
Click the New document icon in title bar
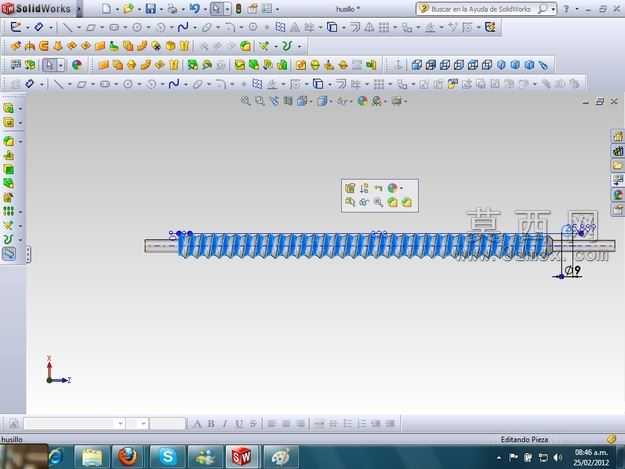point(106,8)
